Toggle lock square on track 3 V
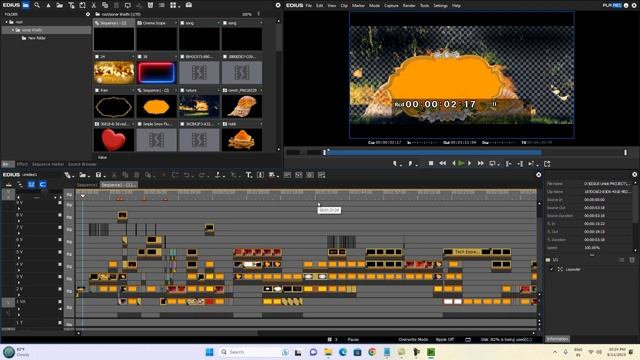640x360 pixels. (x=60, y=277)
